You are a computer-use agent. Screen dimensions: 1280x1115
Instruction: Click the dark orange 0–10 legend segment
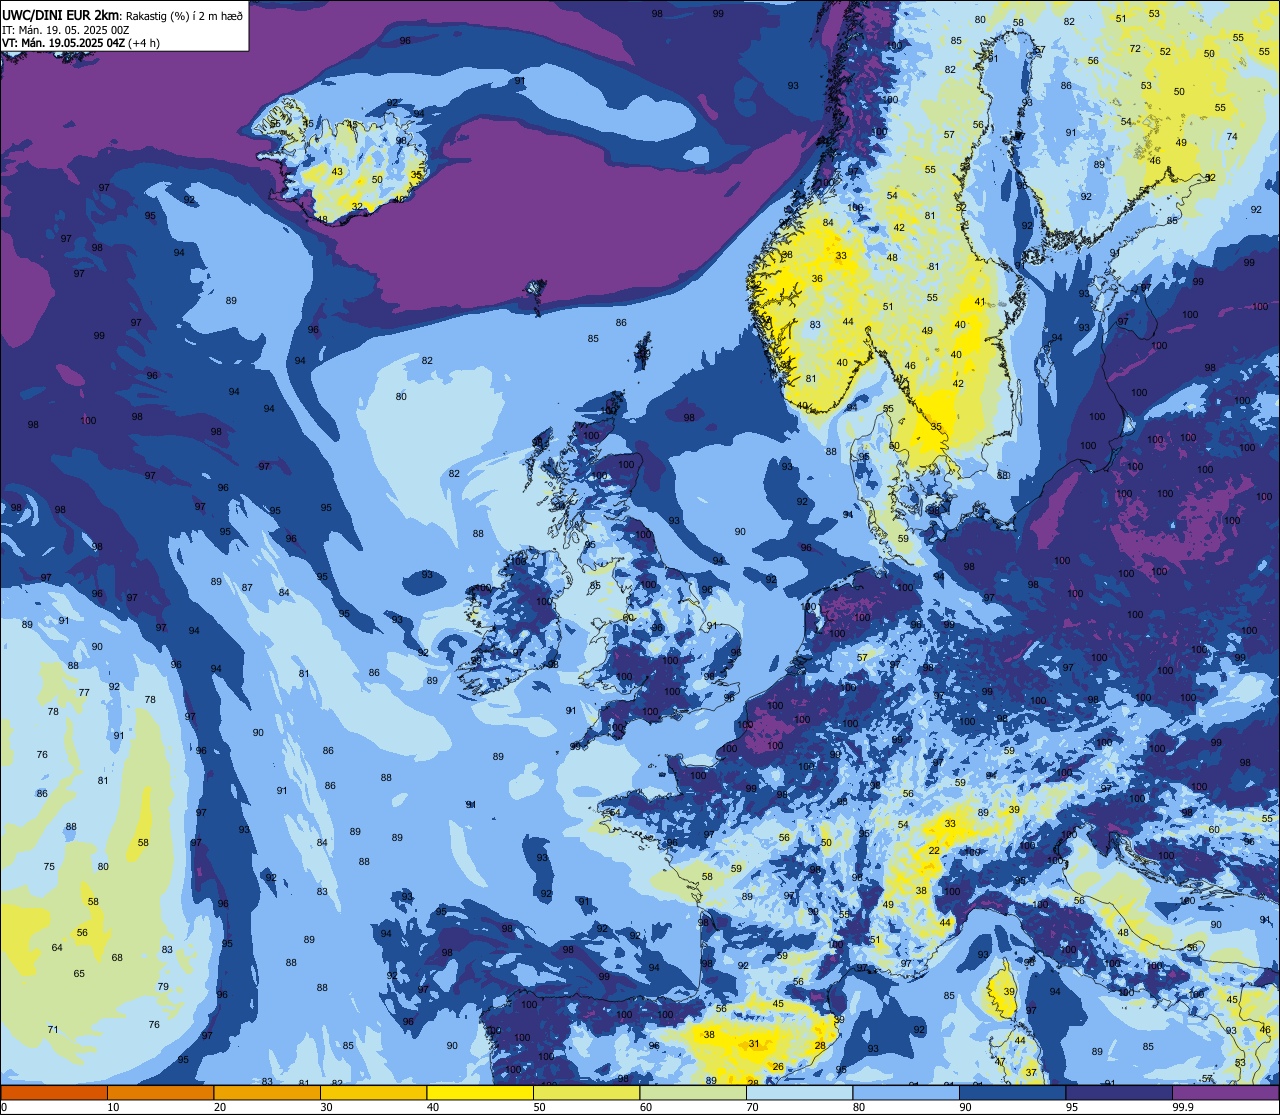coord(54,1093)
